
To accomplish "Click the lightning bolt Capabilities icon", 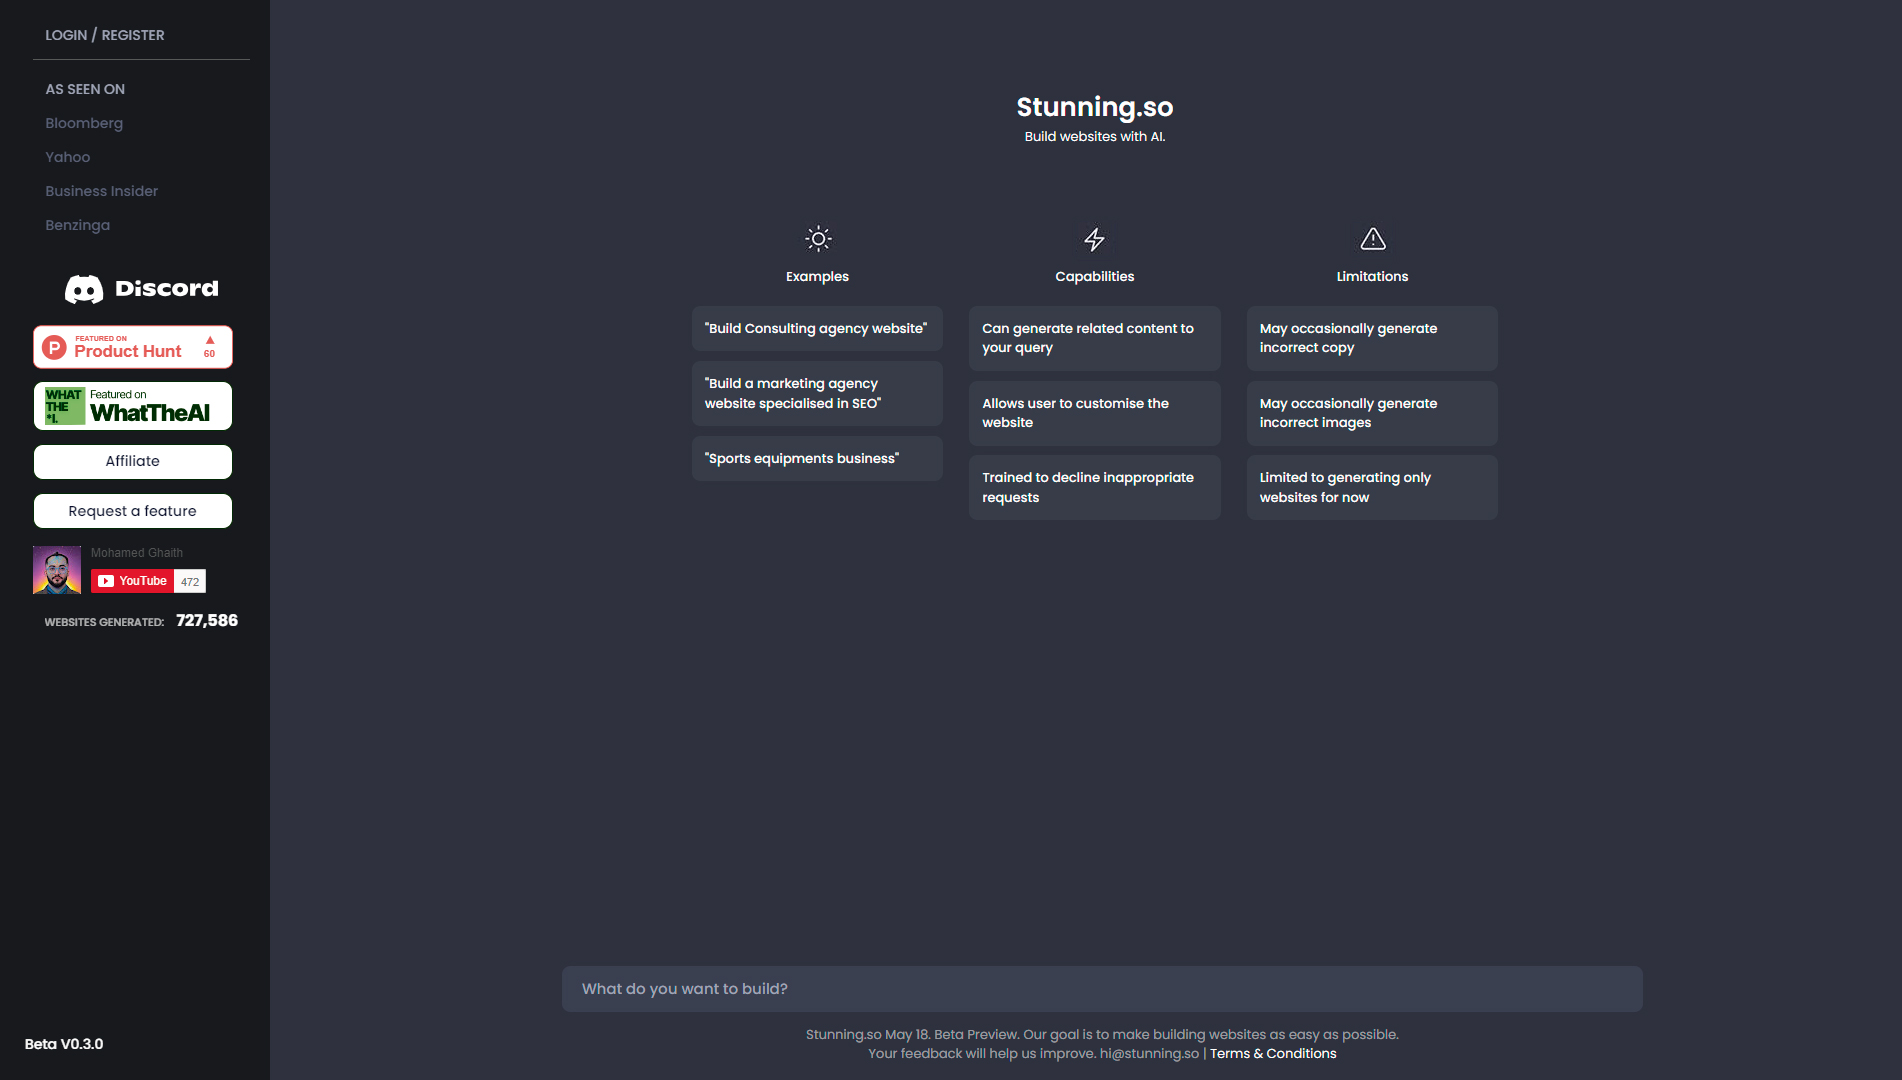I will coord(1094,239).
